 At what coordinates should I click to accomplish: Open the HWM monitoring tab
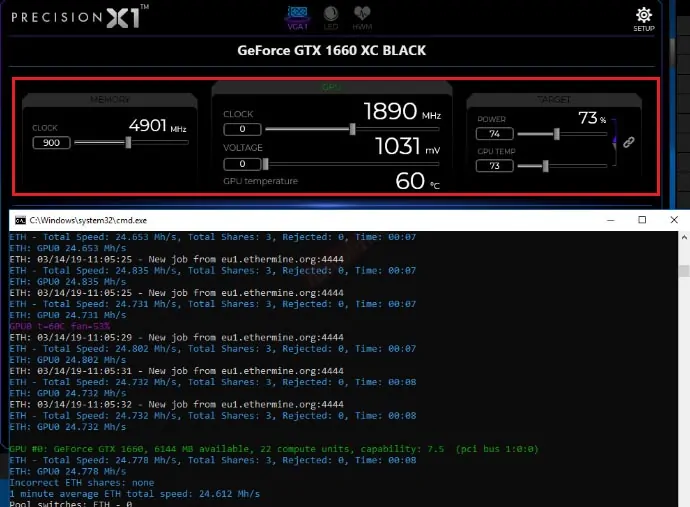(362, 18)
